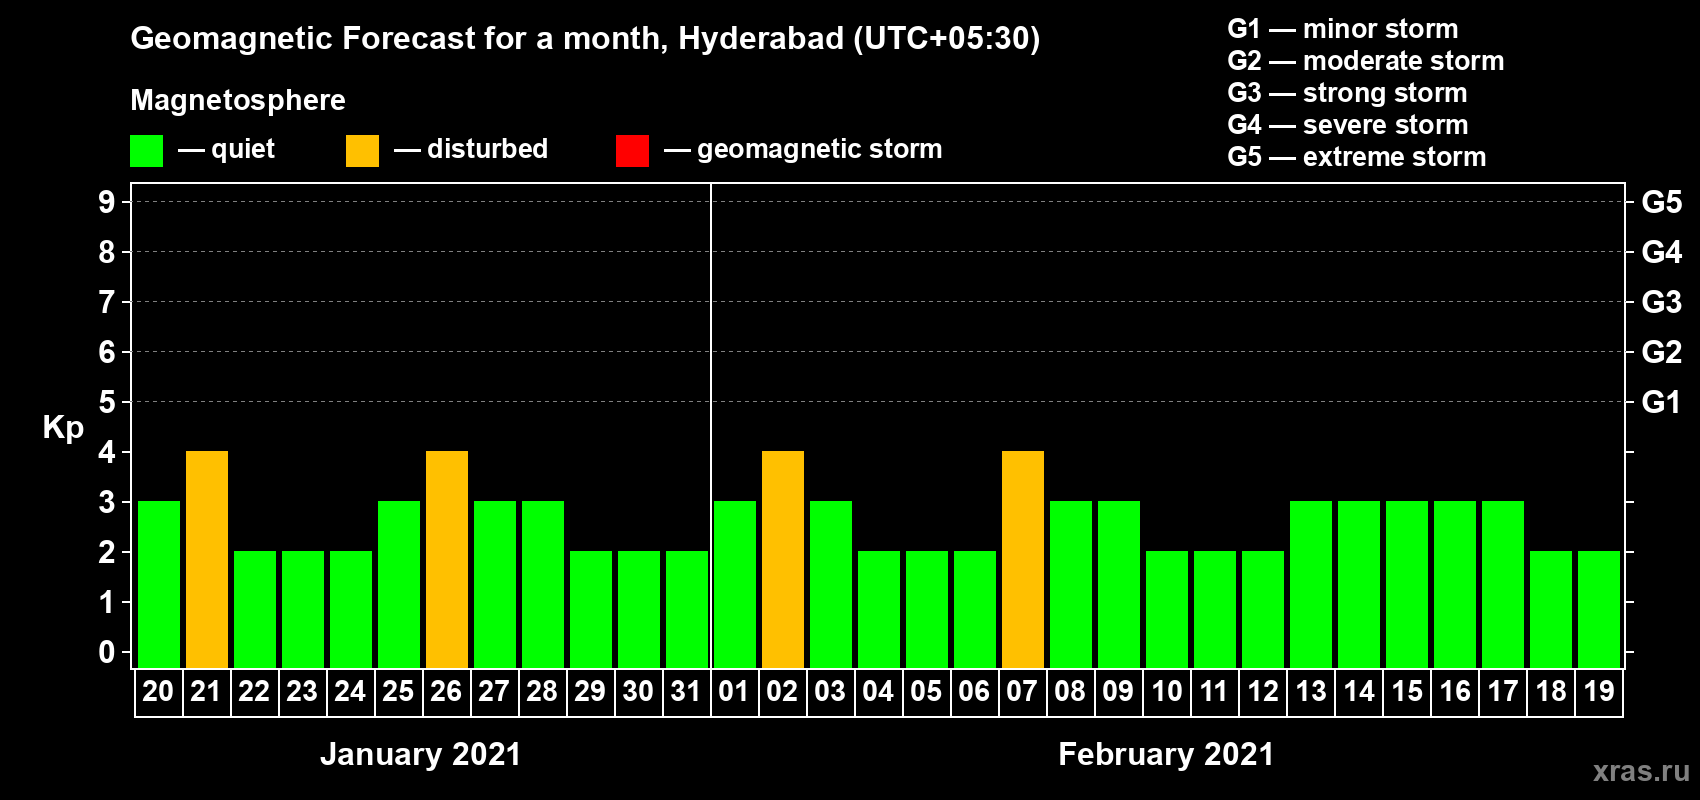Screen dimensions: 1700x800
Task: Click the green quiet legend swatch
Action: (x=146, y=151)
